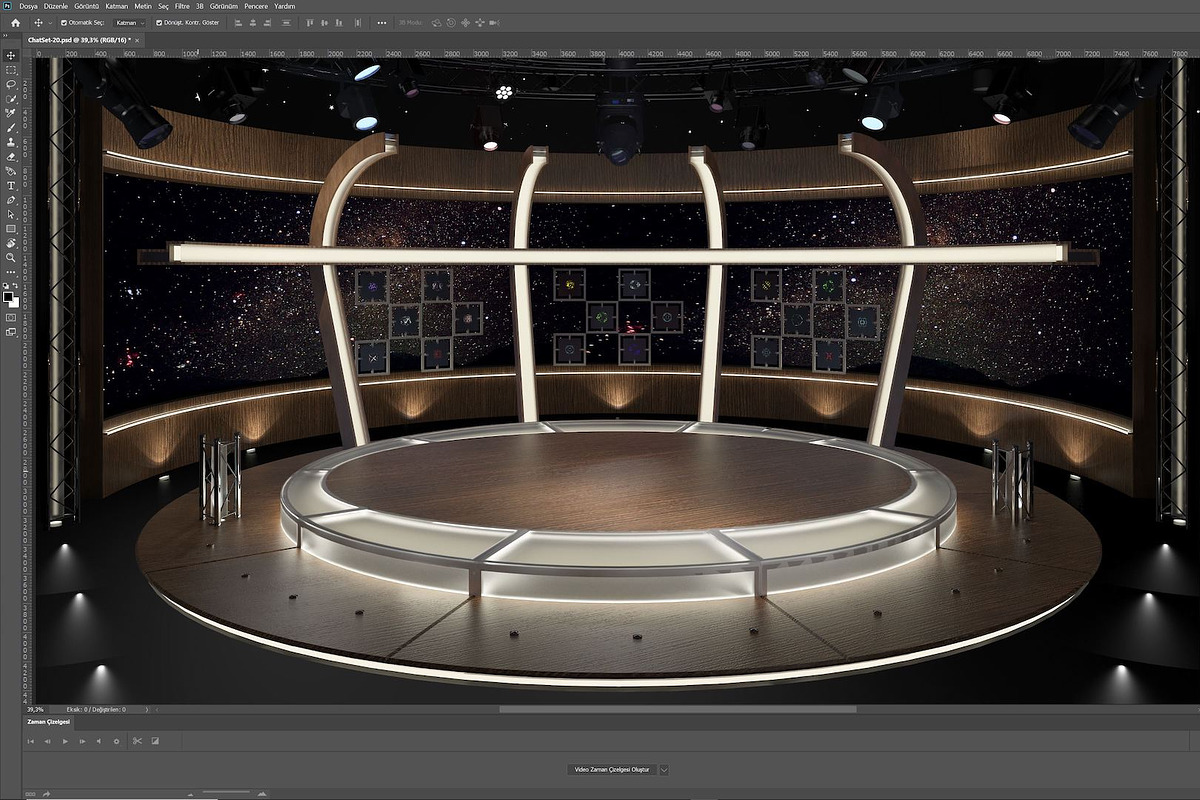Select the Path Selection arrow tool
This screenshot has width=1200, height=800.
pos(11,215)
